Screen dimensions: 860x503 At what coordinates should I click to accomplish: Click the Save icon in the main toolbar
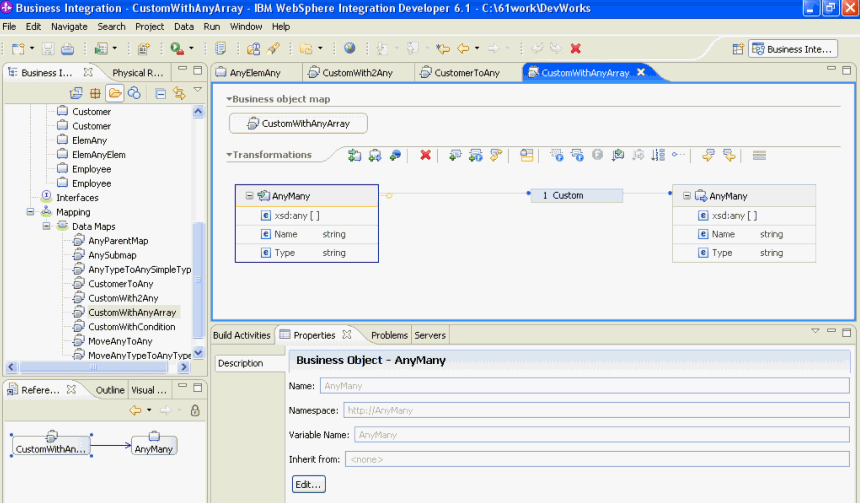[x=48, y=49]
